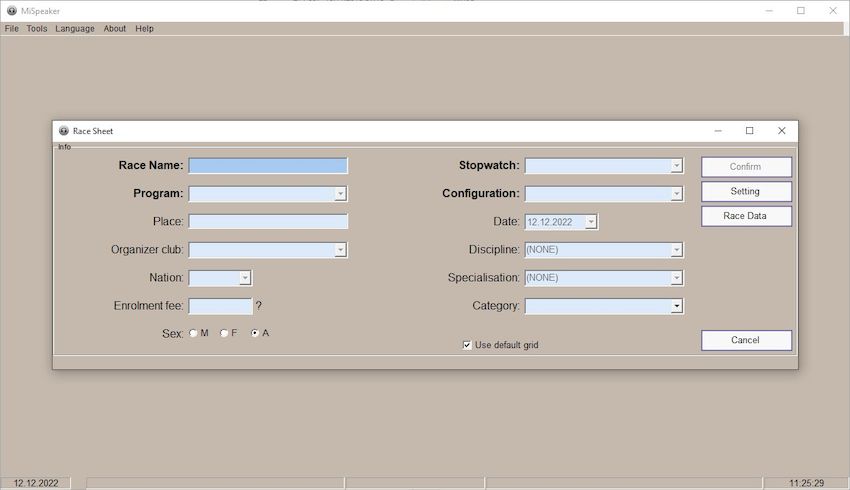The height and width of the screenshot is (490, 850).
Task: Click the 12.12.2022 date in status bar
Action: pos(36,483)
